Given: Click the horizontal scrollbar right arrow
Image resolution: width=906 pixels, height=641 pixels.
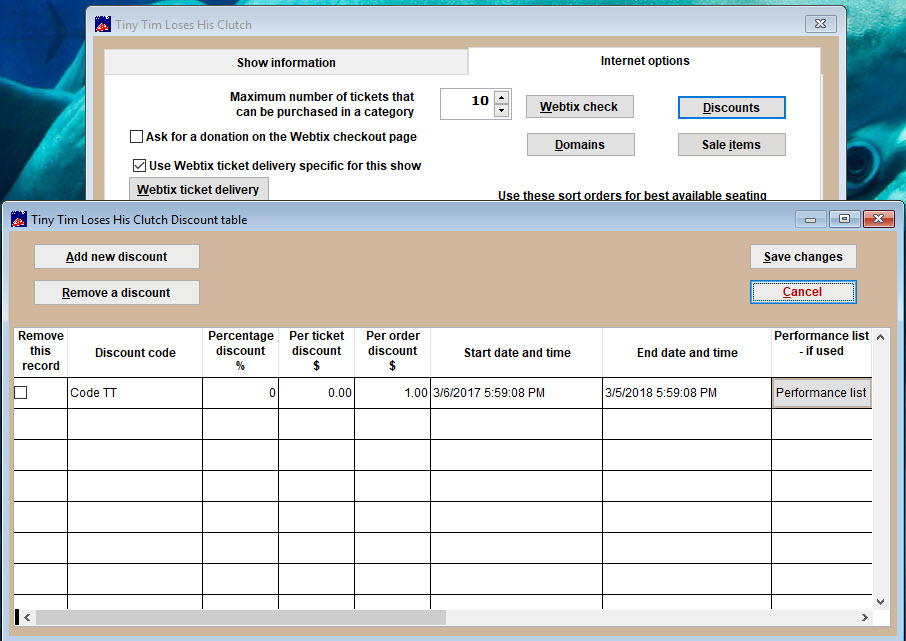Looking at the screenshot, I should click(x=864, y=617).
